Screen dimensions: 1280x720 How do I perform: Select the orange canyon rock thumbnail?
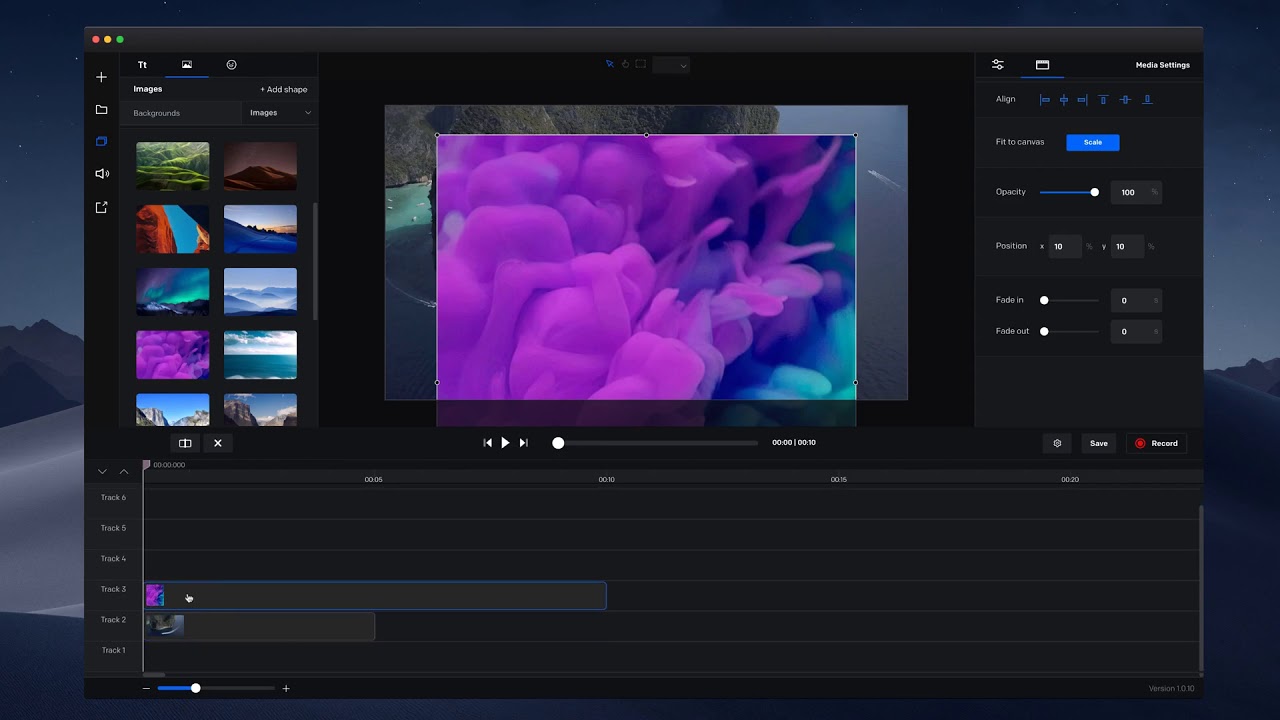click(173, 229)
